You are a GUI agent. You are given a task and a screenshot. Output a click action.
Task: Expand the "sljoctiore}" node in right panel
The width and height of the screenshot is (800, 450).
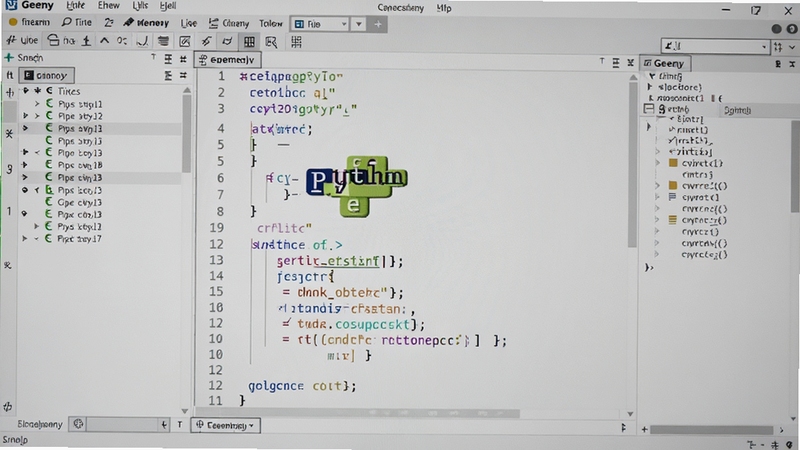point(650,87)
